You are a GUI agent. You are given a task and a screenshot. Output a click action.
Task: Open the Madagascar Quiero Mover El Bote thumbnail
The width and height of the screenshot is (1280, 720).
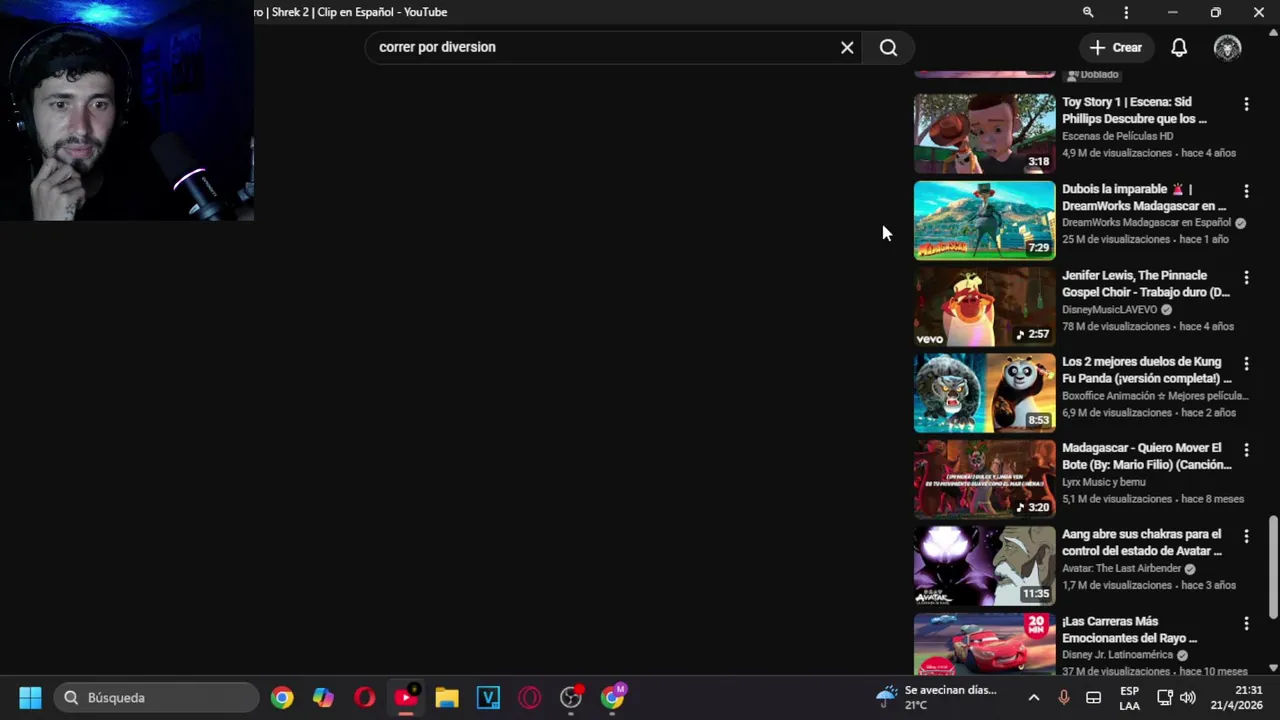(x=984, y=480)
